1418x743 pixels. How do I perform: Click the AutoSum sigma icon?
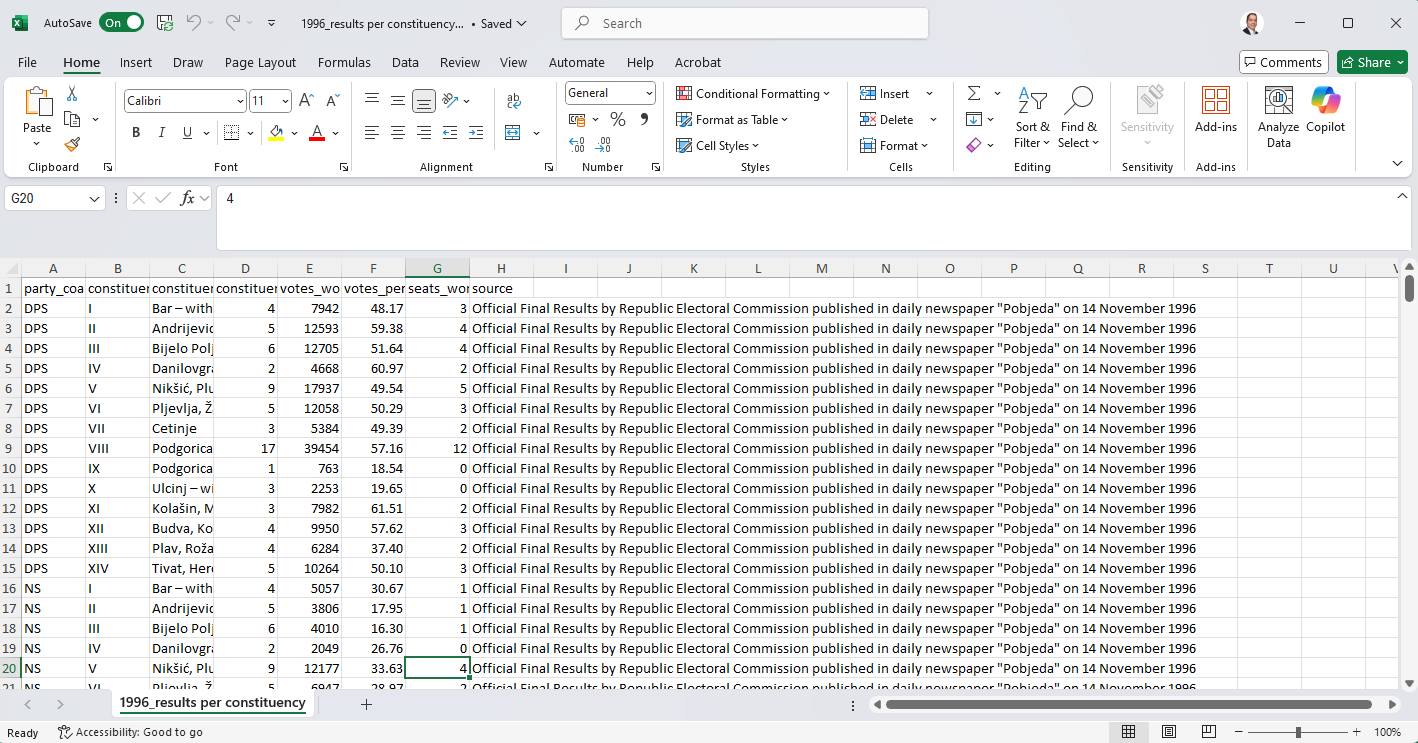(974, 93)
